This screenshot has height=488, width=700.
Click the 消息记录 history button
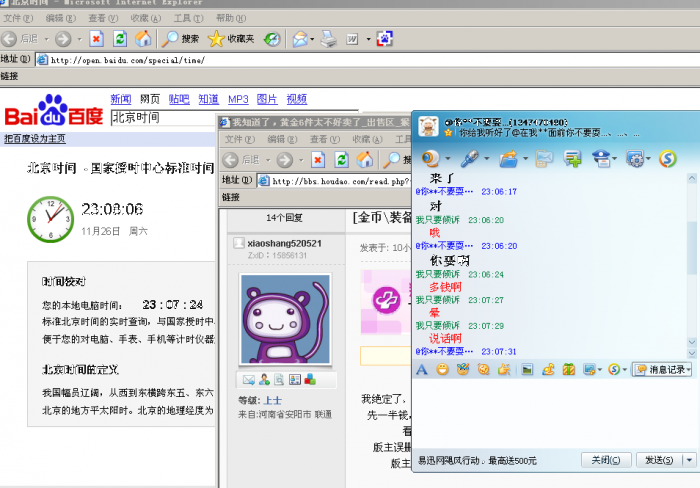tap(661, 369)
